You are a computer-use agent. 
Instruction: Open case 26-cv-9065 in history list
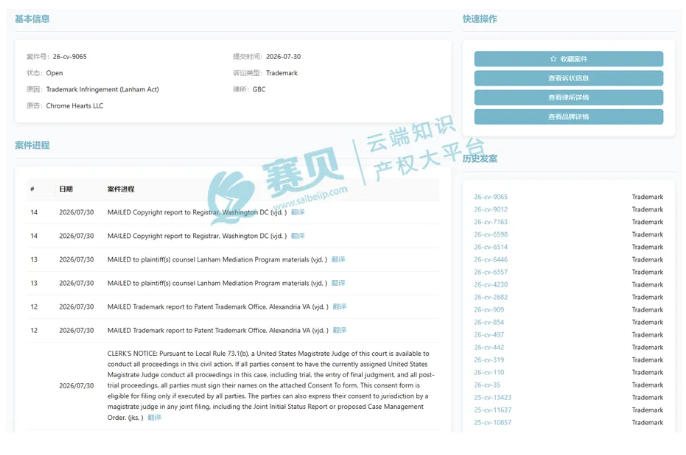[x=490, y=197]
